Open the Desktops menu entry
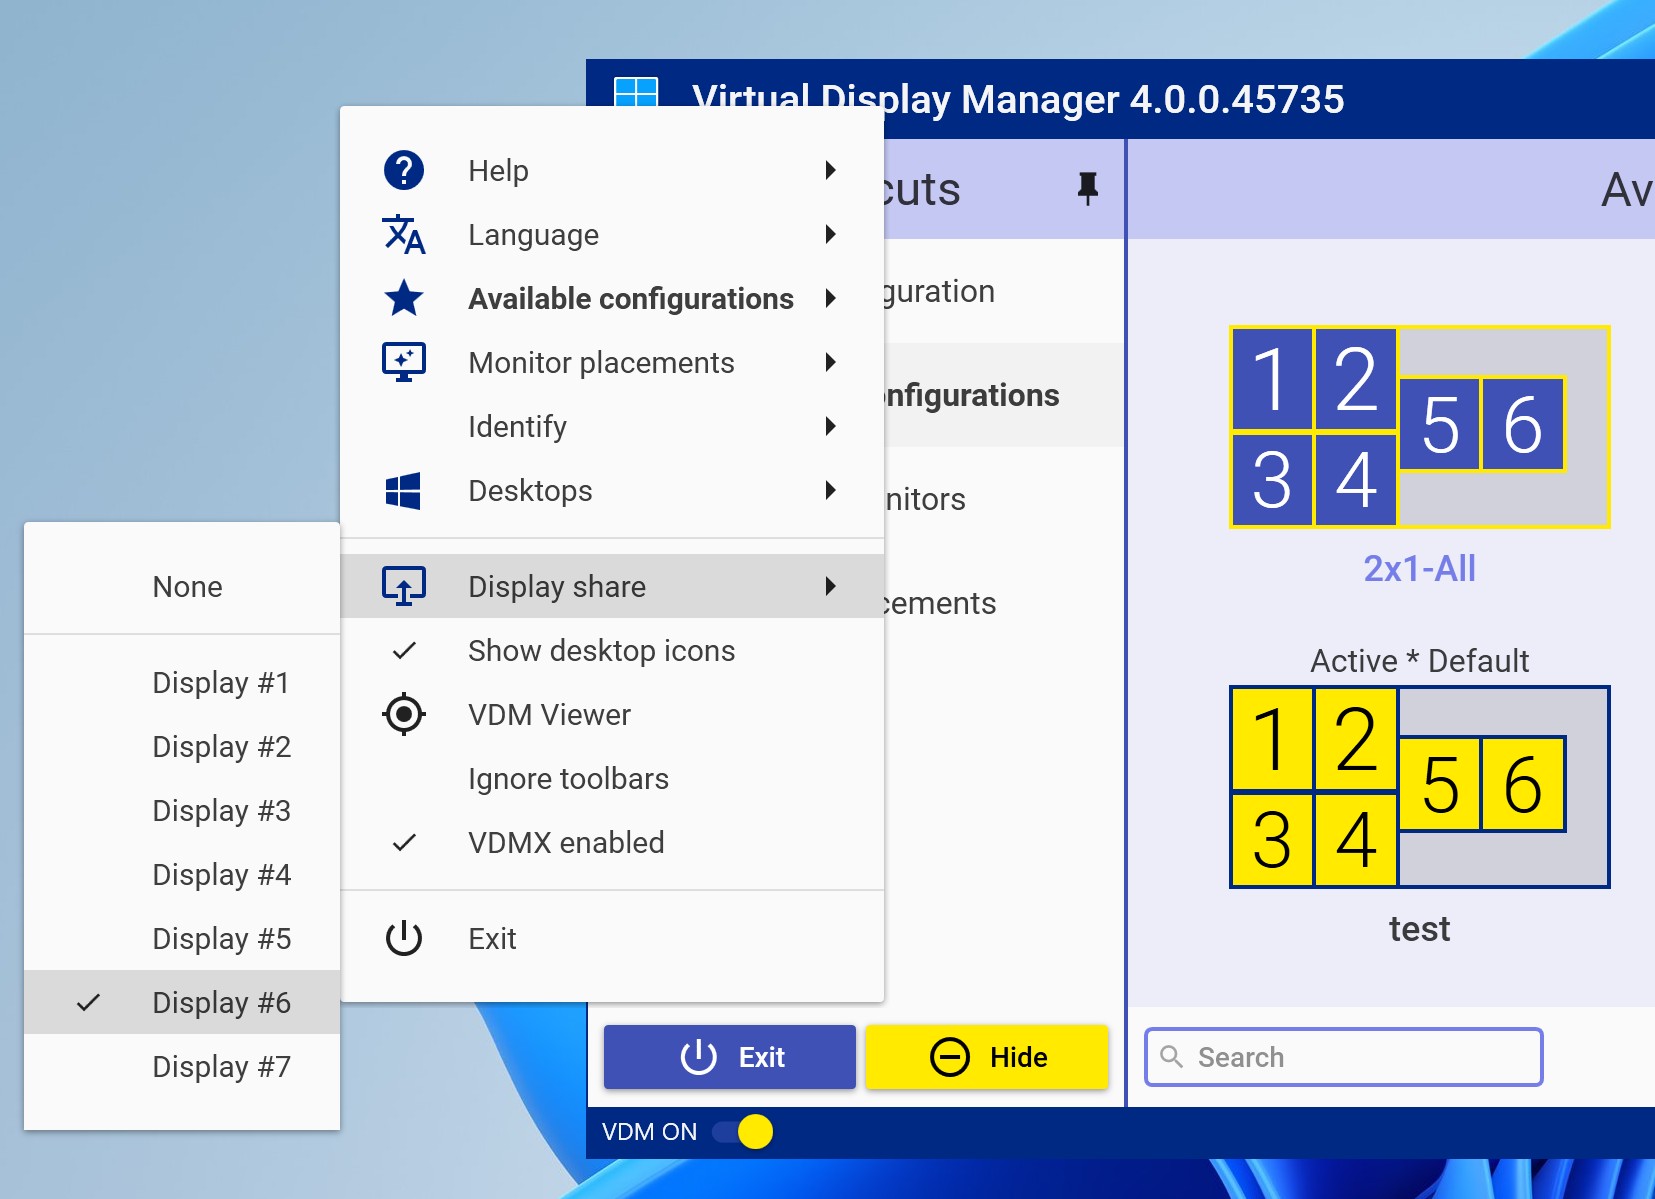Screen dimensions: 1655x1199 click(612, 490)
